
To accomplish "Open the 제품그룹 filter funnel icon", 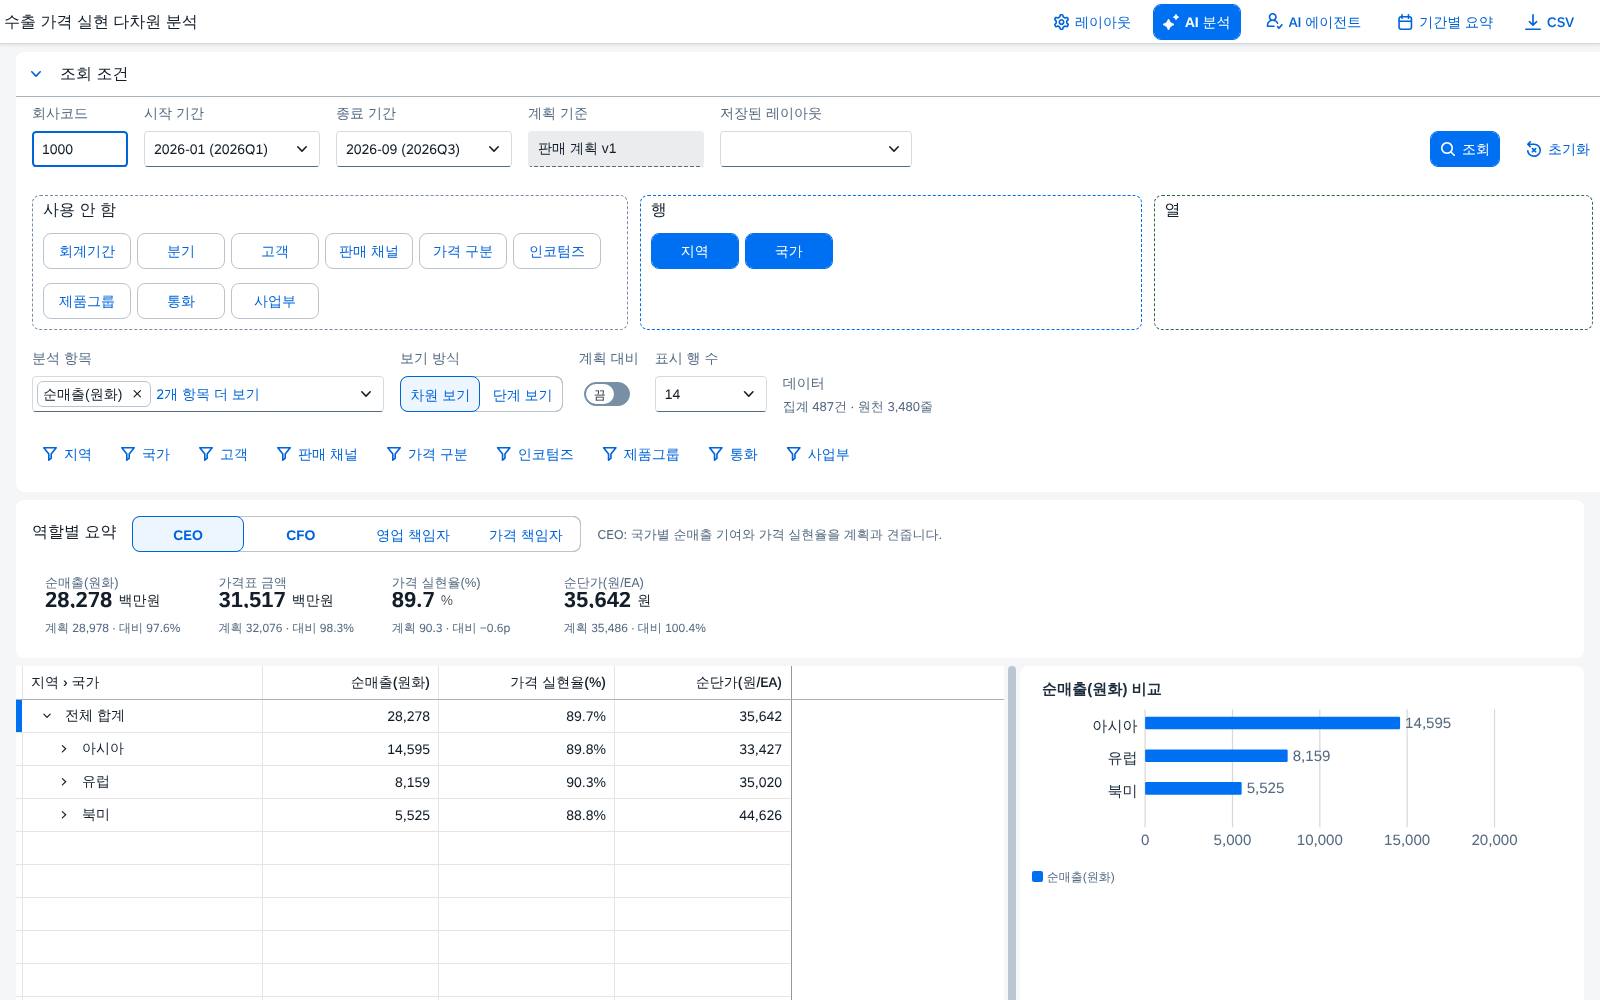I will pos(609,454).
